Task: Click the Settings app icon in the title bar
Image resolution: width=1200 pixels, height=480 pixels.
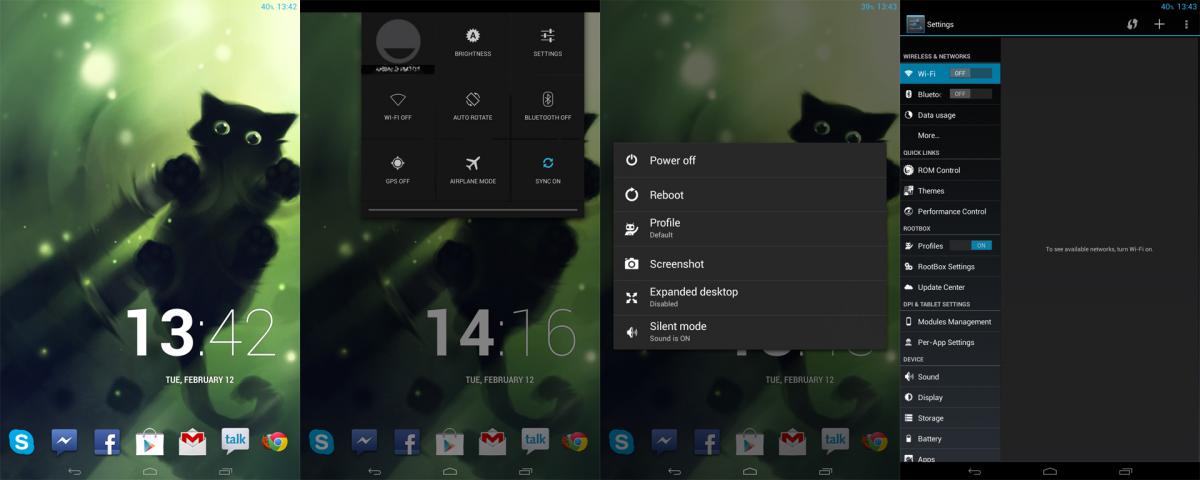Action: tap(915, 24)
